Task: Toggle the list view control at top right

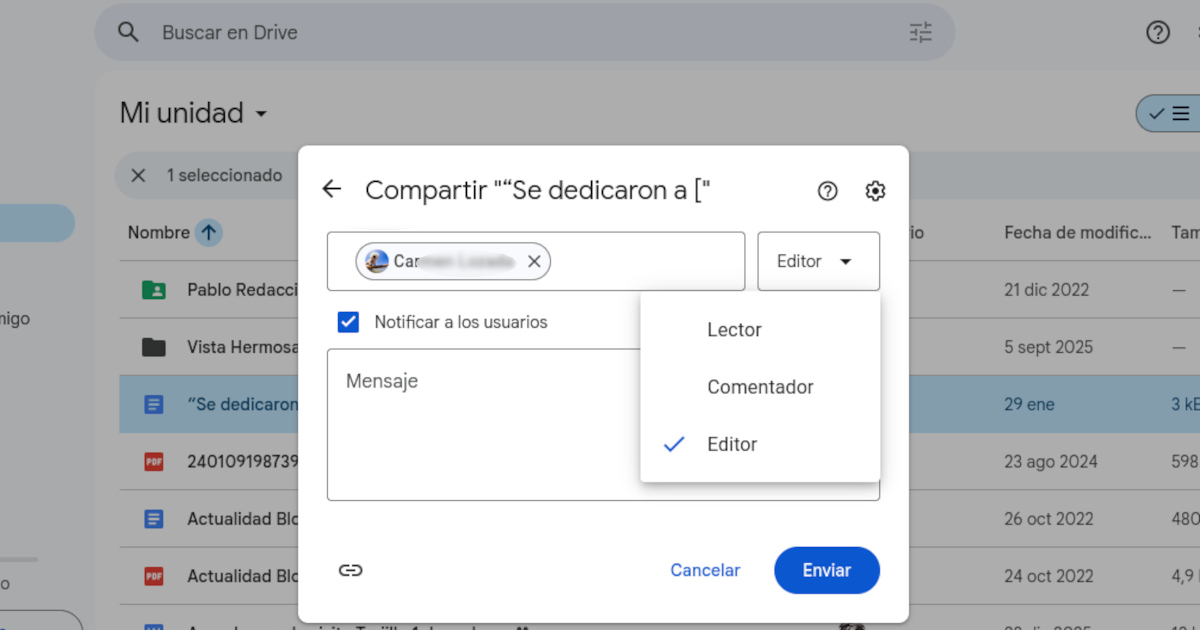Action: [1180, 113]
